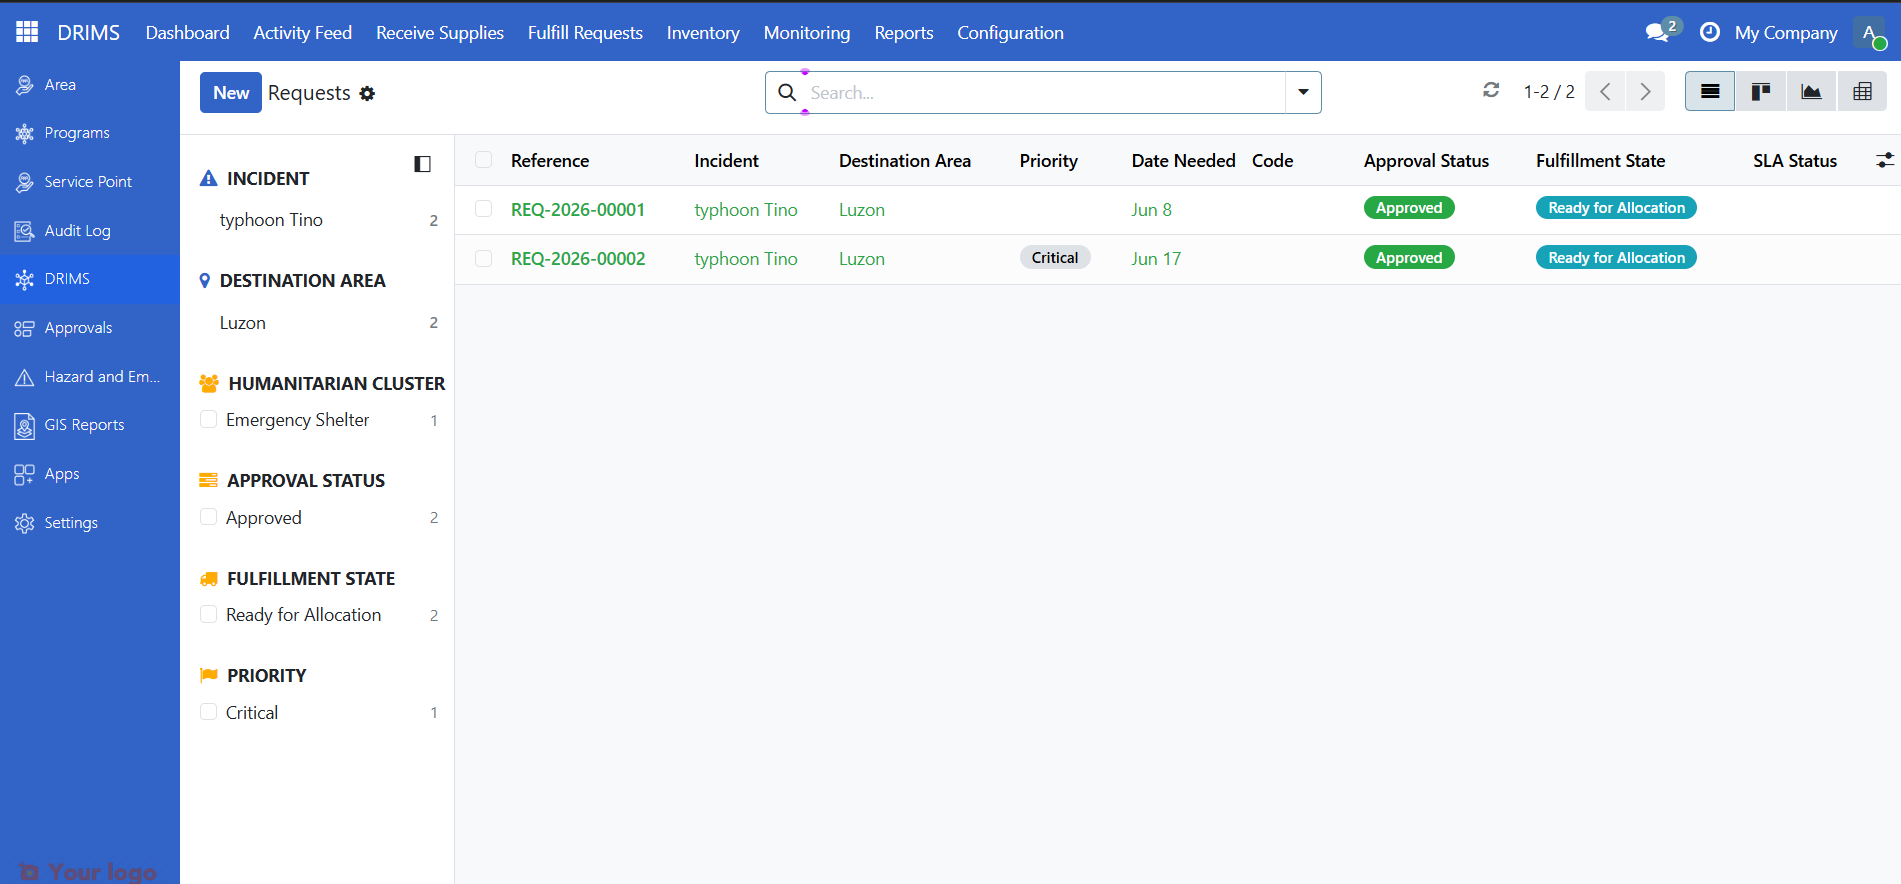Tick checkbox for REQ-2026-00001

click(x=483, y=209)
